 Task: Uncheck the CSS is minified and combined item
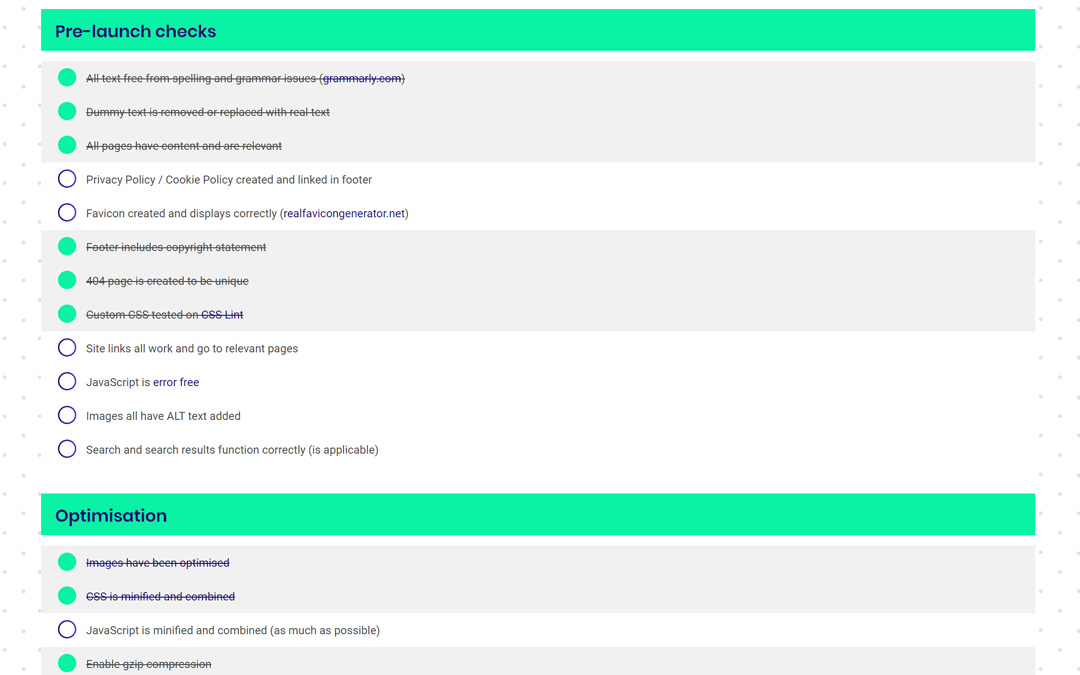coord(67,596)
